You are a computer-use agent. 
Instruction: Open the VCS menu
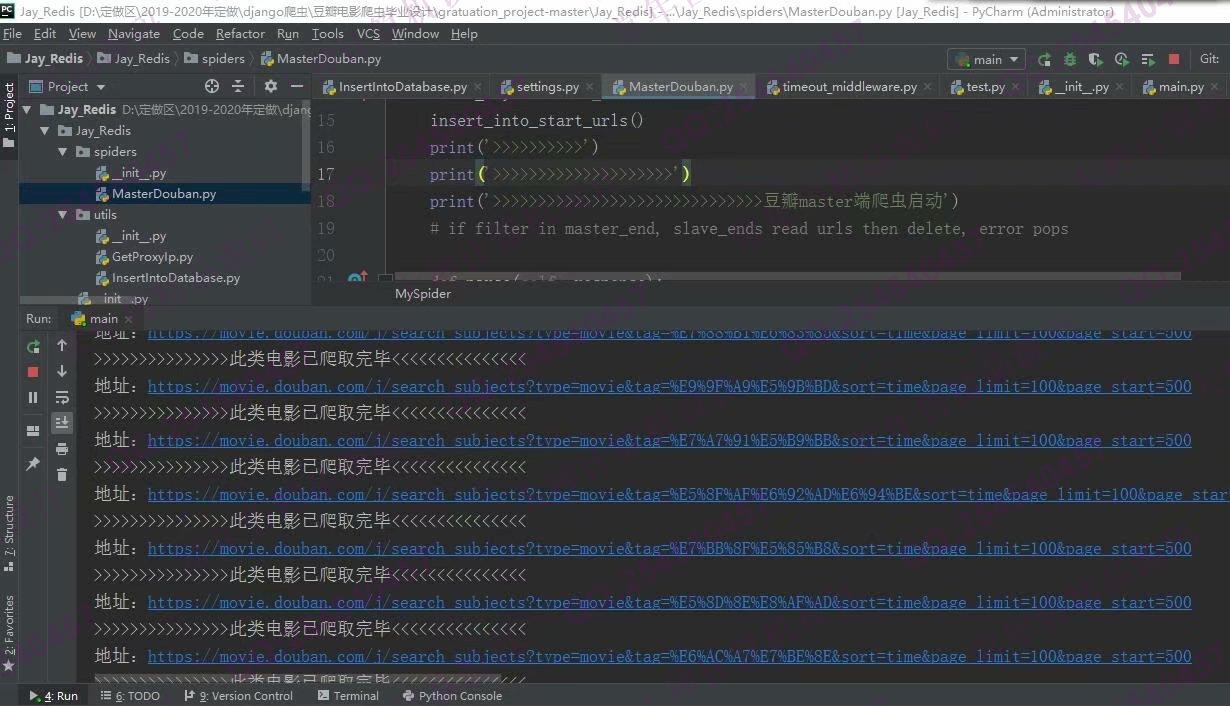pos(368,34)
